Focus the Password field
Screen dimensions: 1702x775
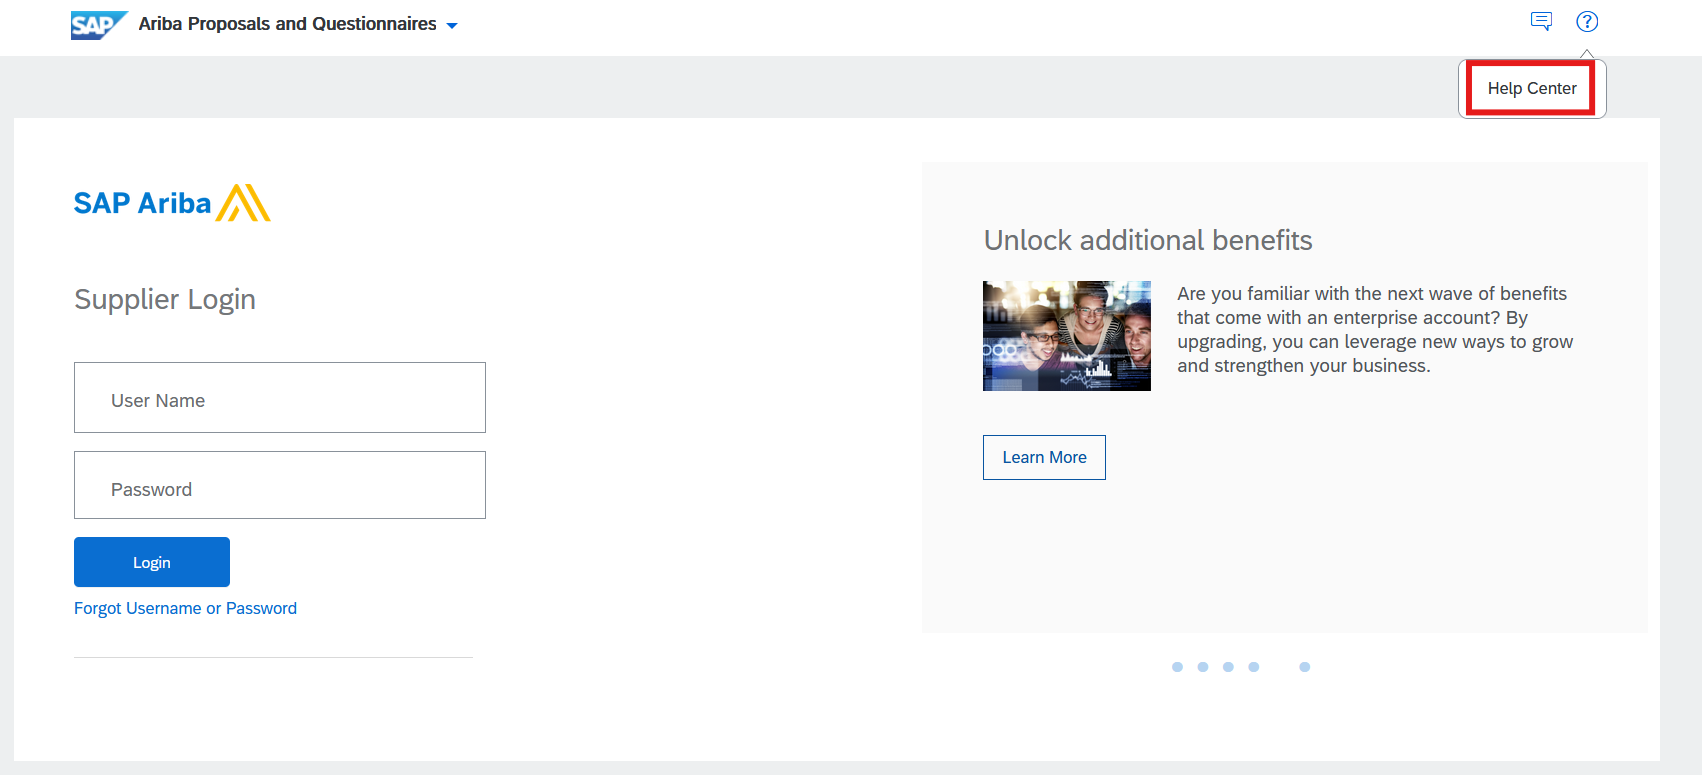[280, 485]
